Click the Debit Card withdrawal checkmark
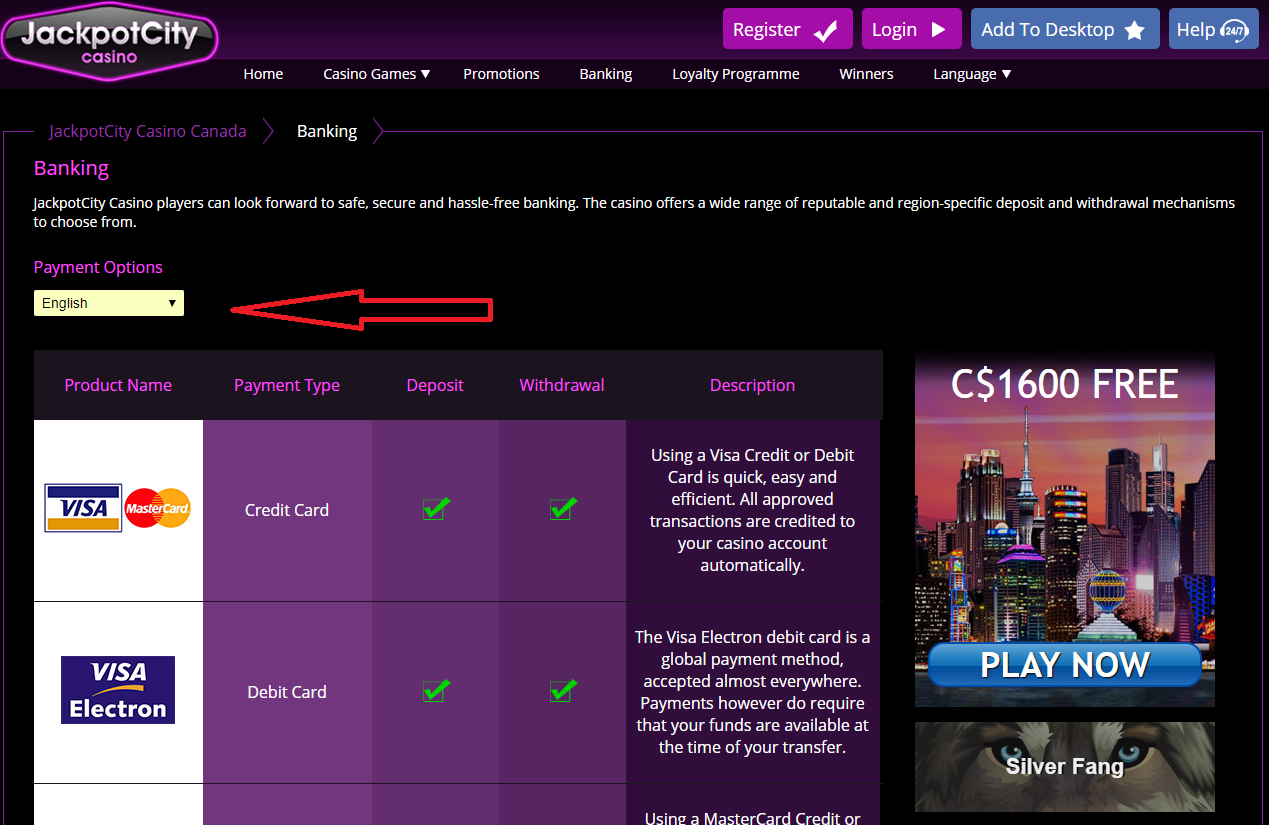This screenshot has height=825, width=1269. pos(562,690)
